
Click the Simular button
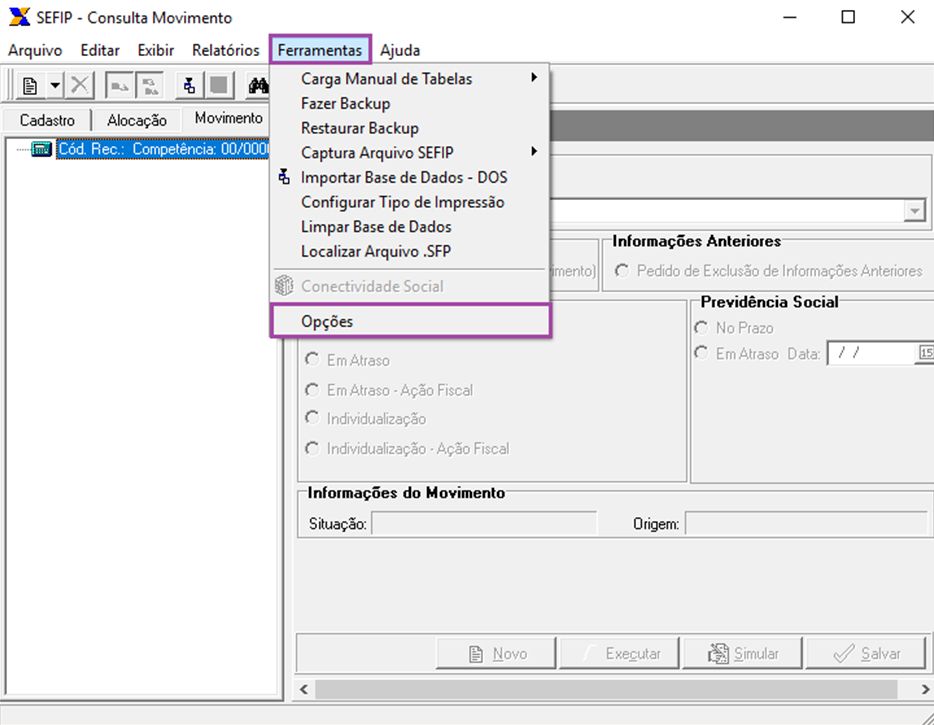(x=743, y=654)
